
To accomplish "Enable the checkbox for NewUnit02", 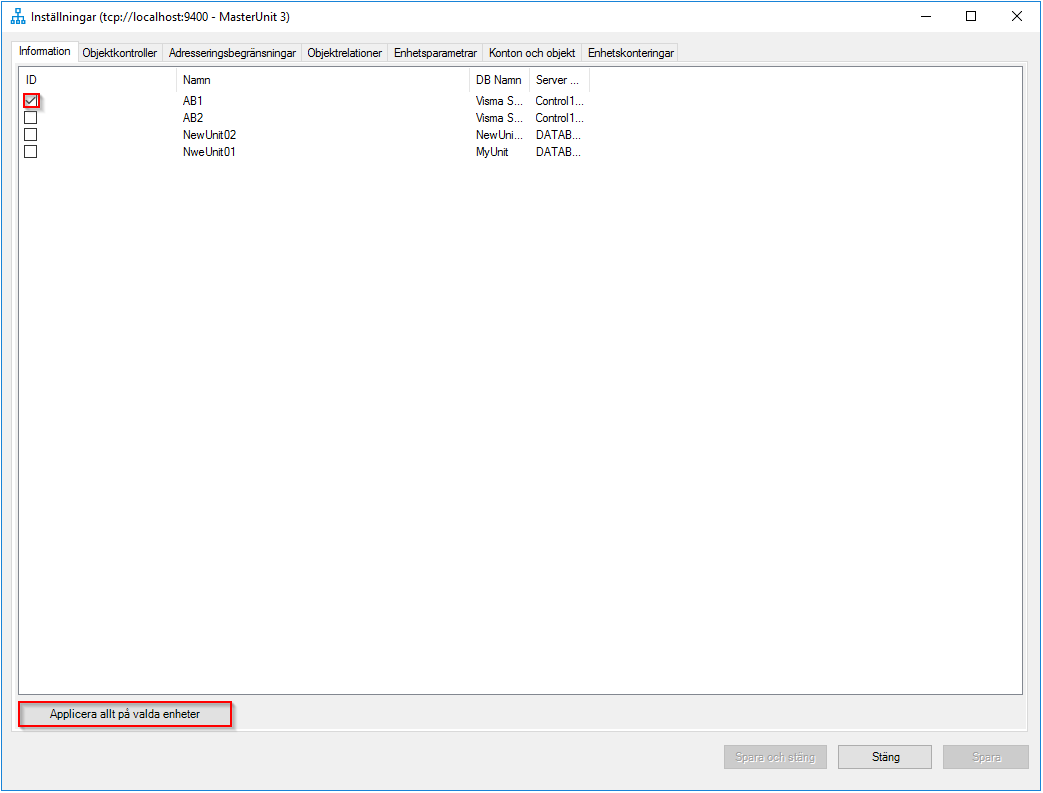I will coord(30,134).
